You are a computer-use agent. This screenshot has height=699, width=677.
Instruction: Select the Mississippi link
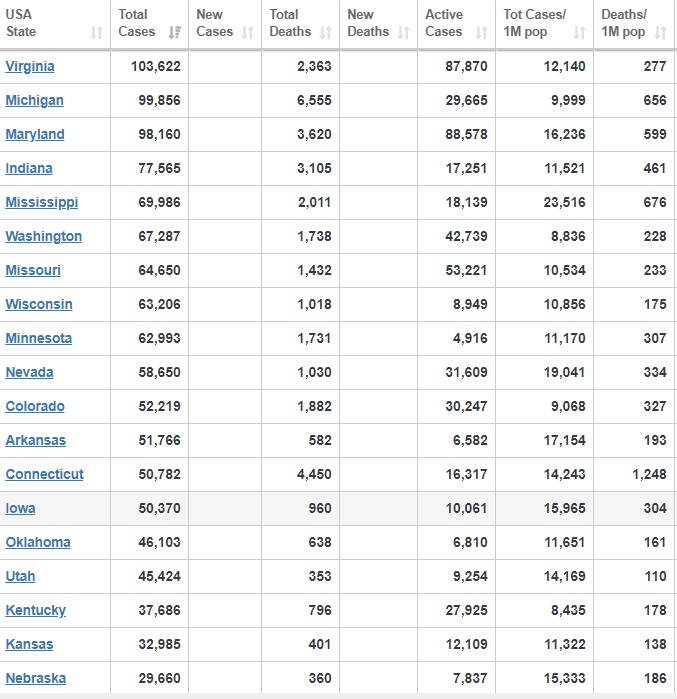[x=41, y=203]
